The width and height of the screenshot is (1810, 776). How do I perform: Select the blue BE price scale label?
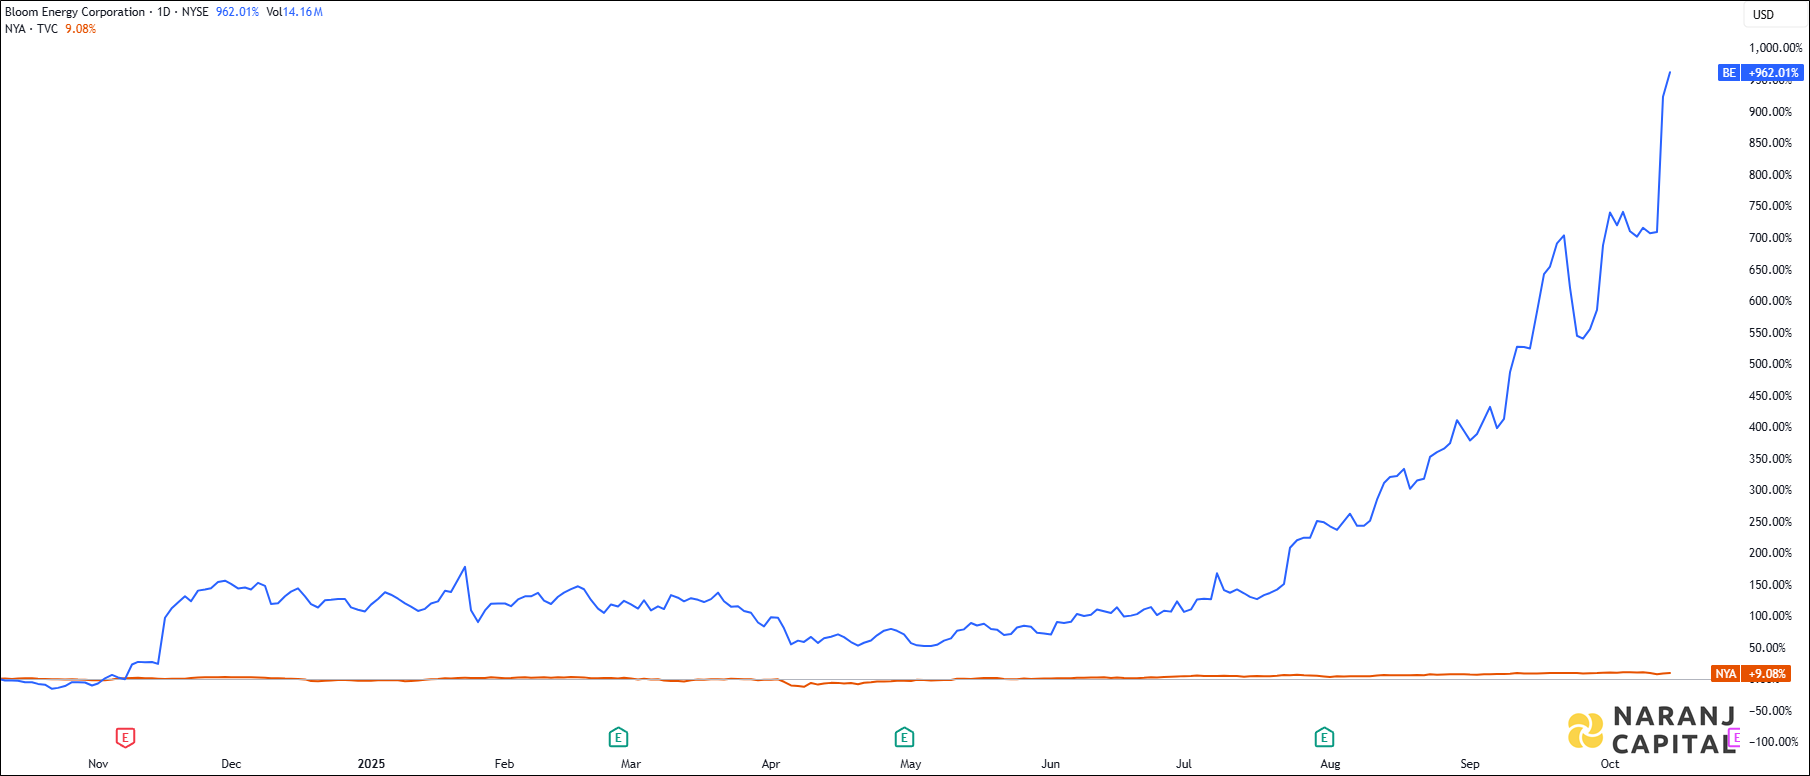click(1728, 73)
